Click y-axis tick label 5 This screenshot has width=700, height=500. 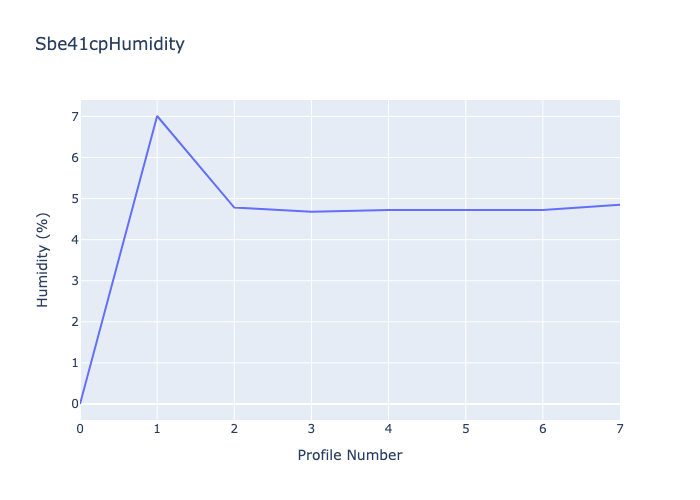pyautogui.click(x=74, y=199)
